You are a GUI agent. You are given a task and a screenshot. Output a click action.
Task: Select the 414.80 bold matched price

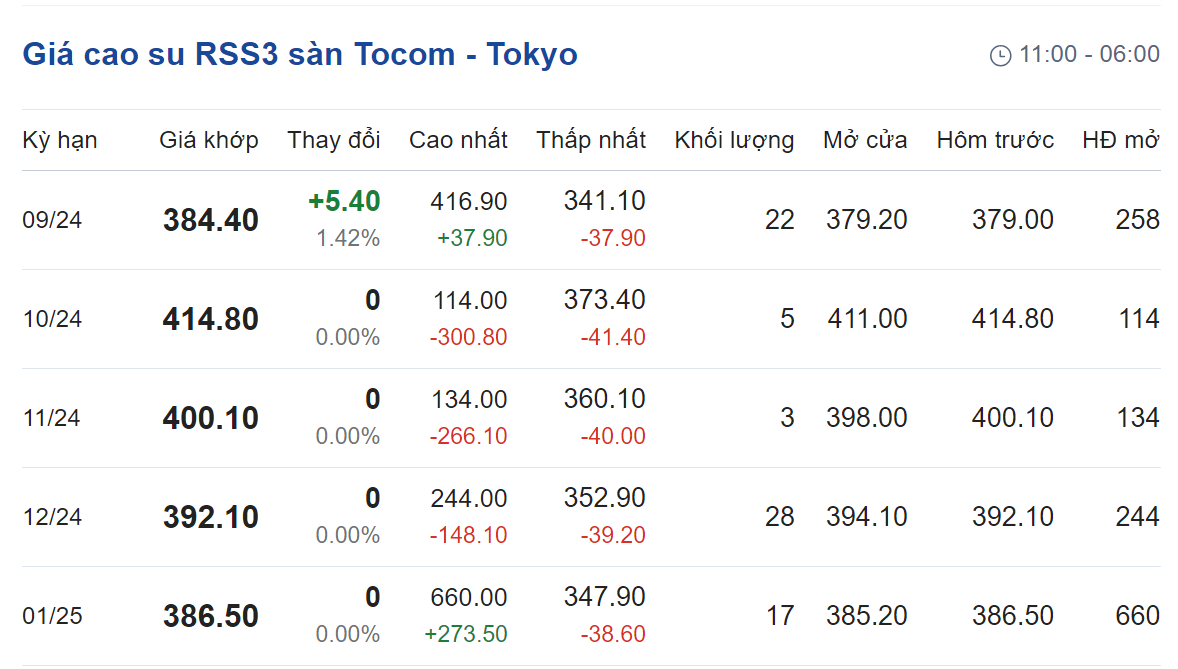tap(210, 319)
